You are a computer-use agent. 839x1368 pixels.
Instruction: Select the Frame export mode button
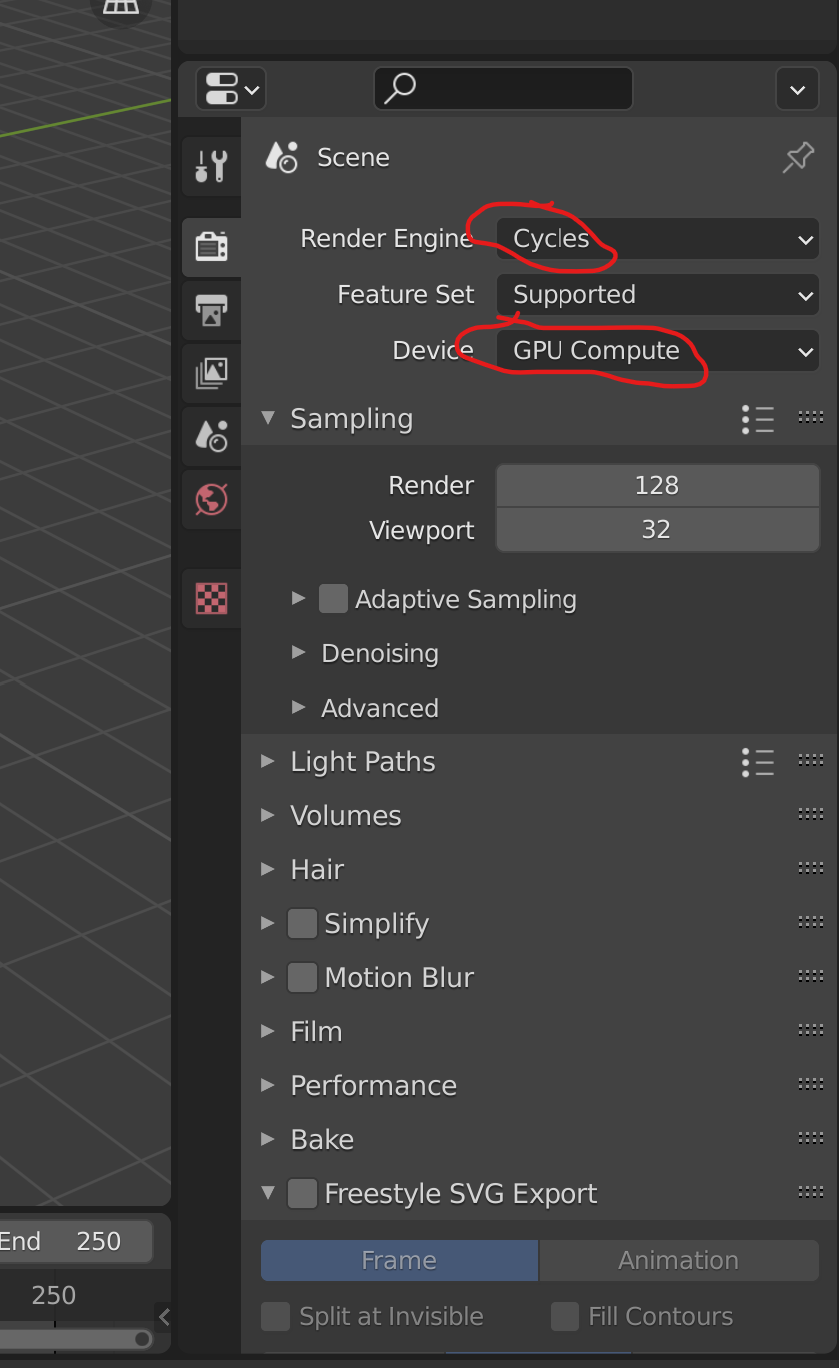pyautogui.click(x=399, y=1260)
